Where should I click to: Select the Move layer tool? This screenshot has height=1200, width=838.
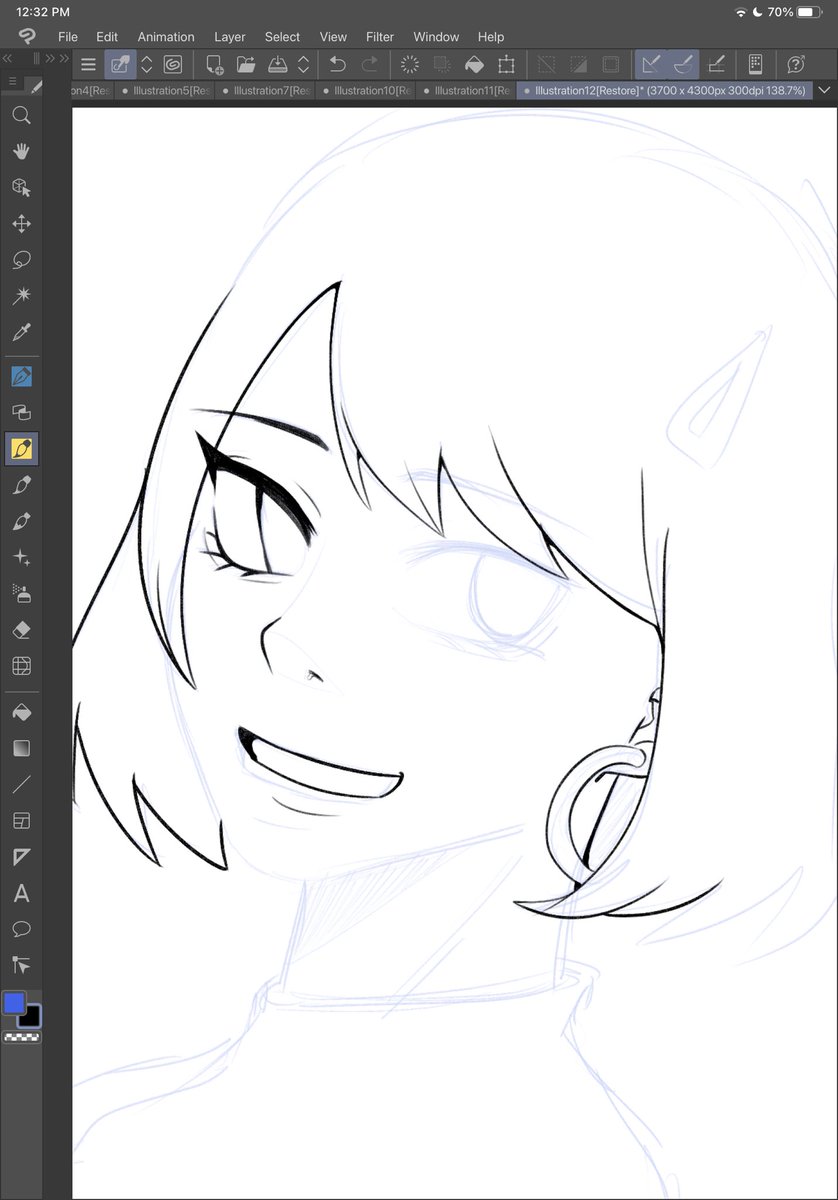pyautogui.click(x=21, y=224)
